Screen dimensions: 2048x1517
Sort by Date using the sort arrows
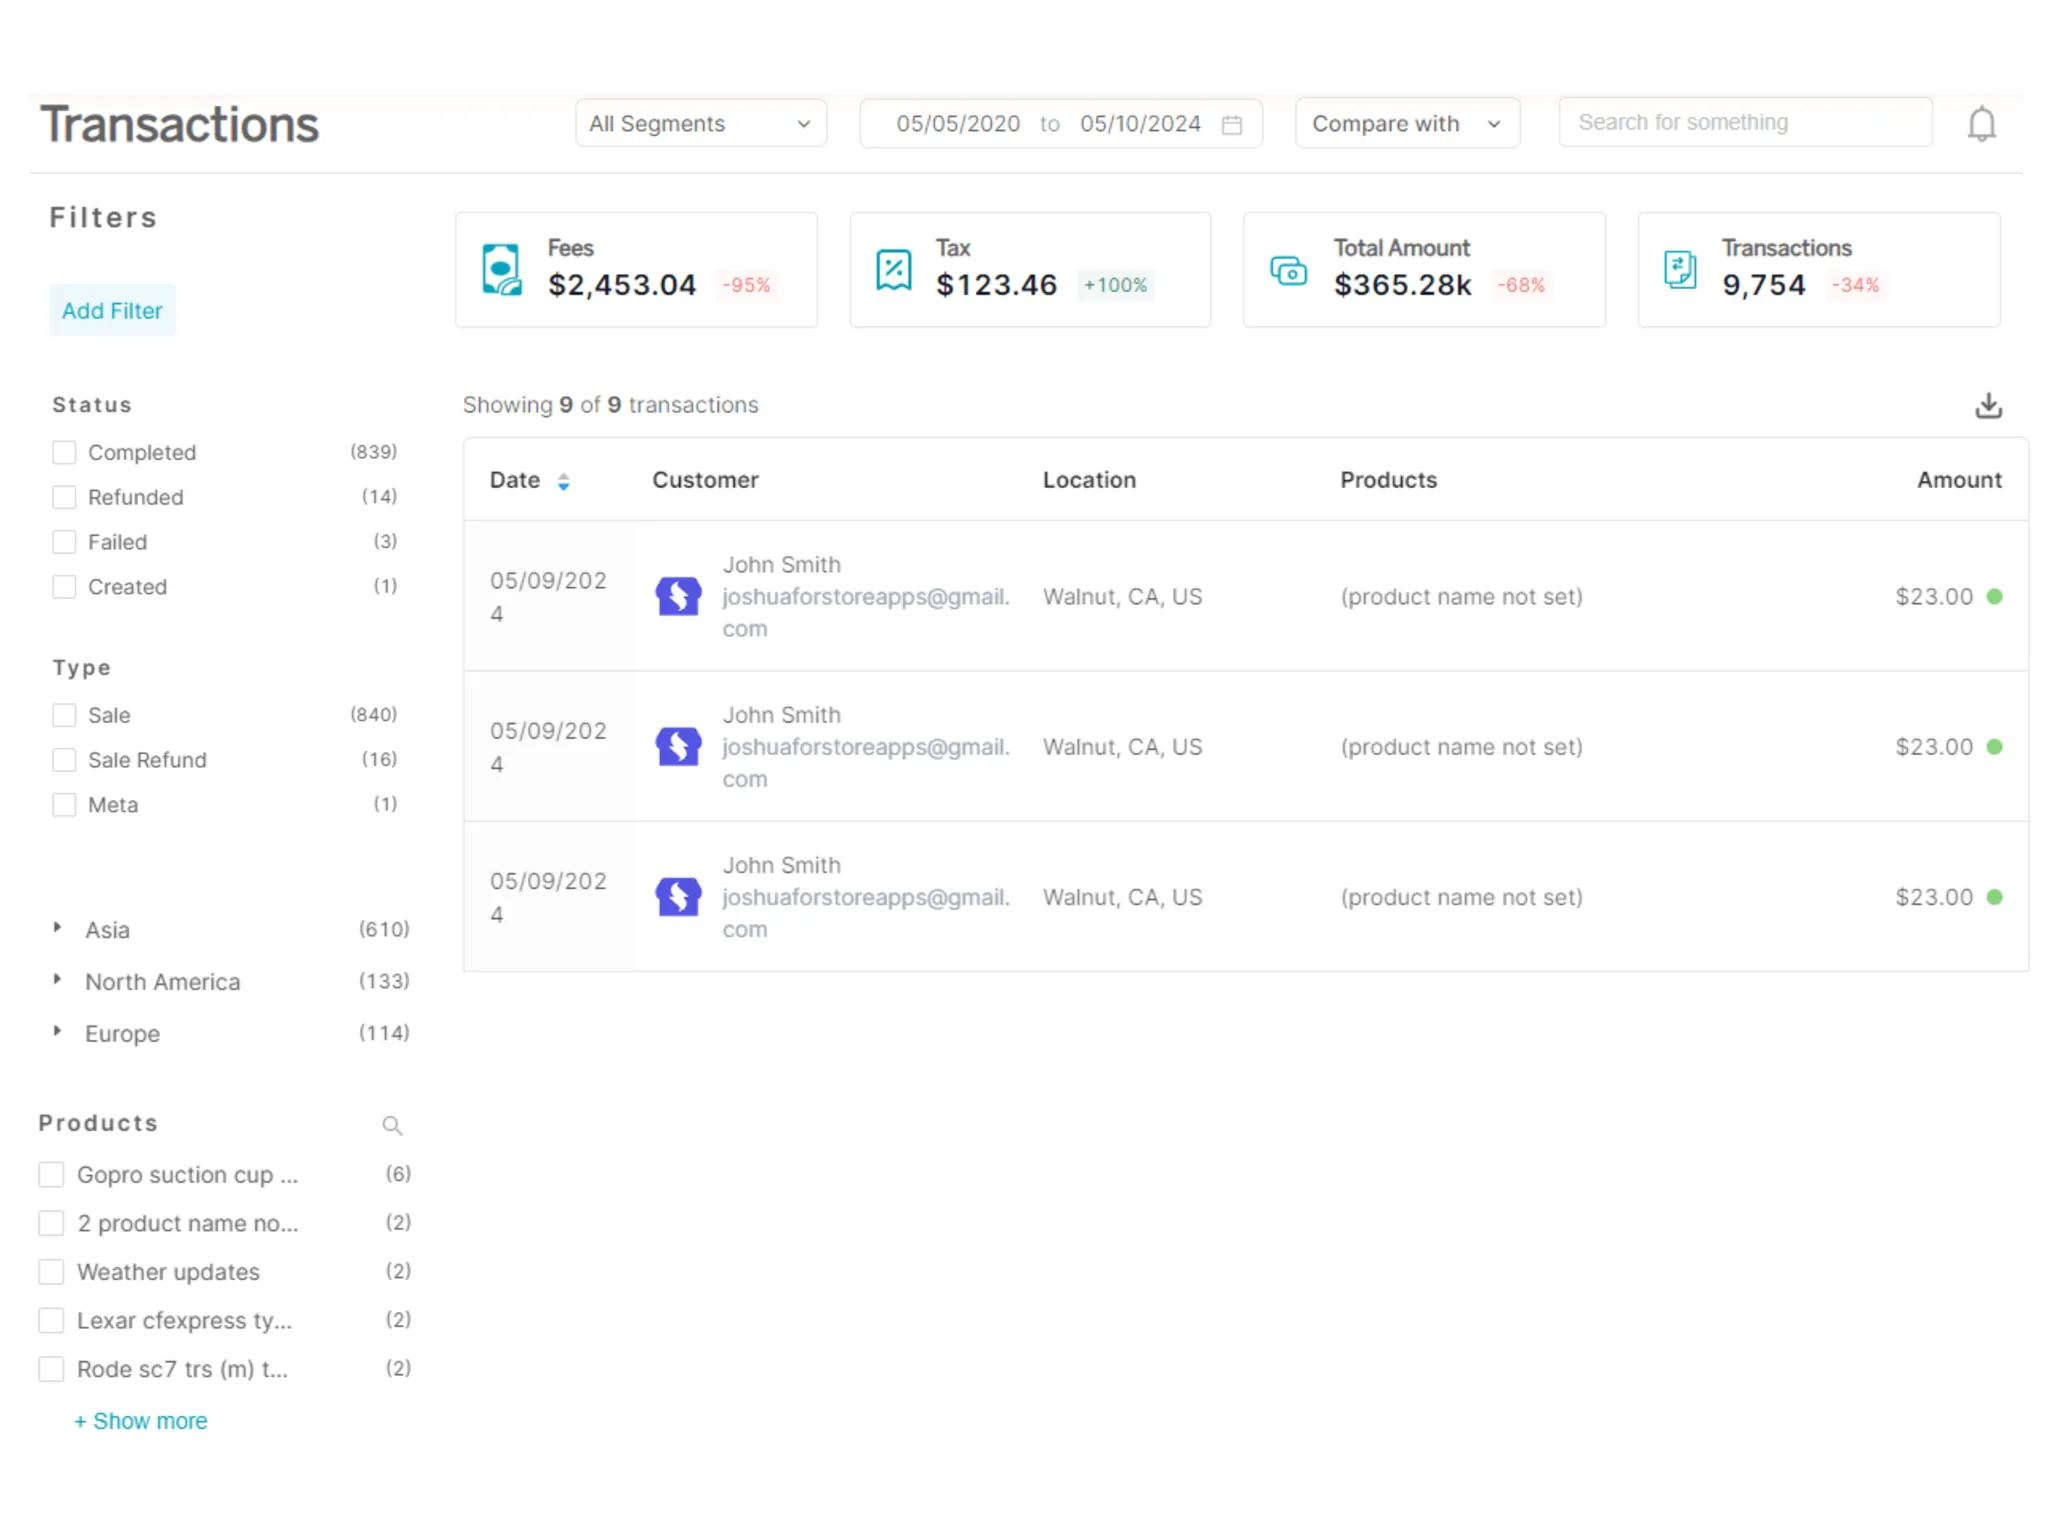tap(564, 481)
